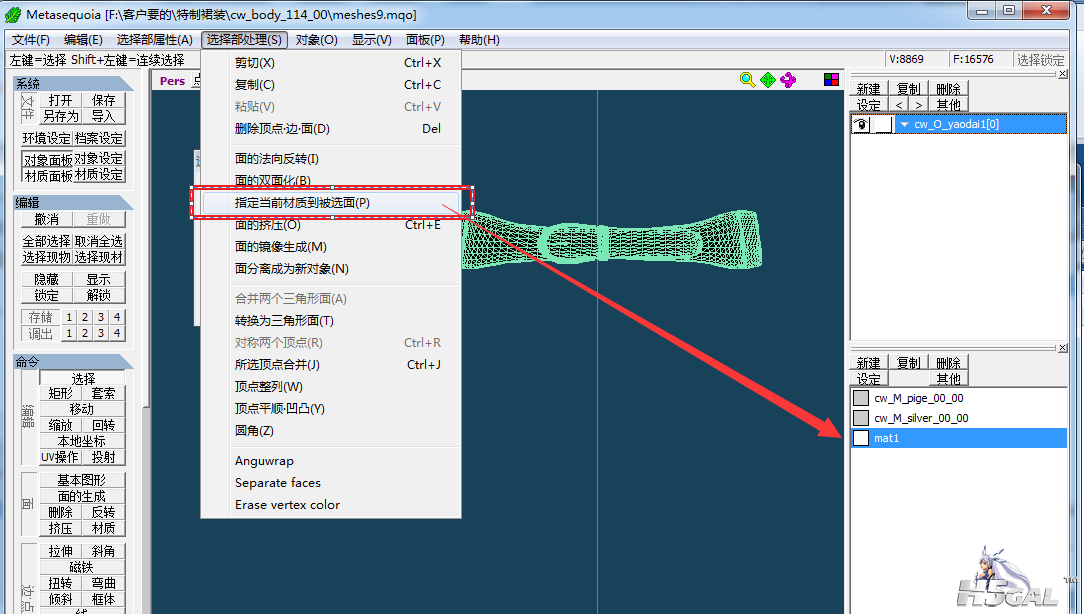
Task: Click the yellow magnifier zoom view icon
Action: click(x=747, y=80)
